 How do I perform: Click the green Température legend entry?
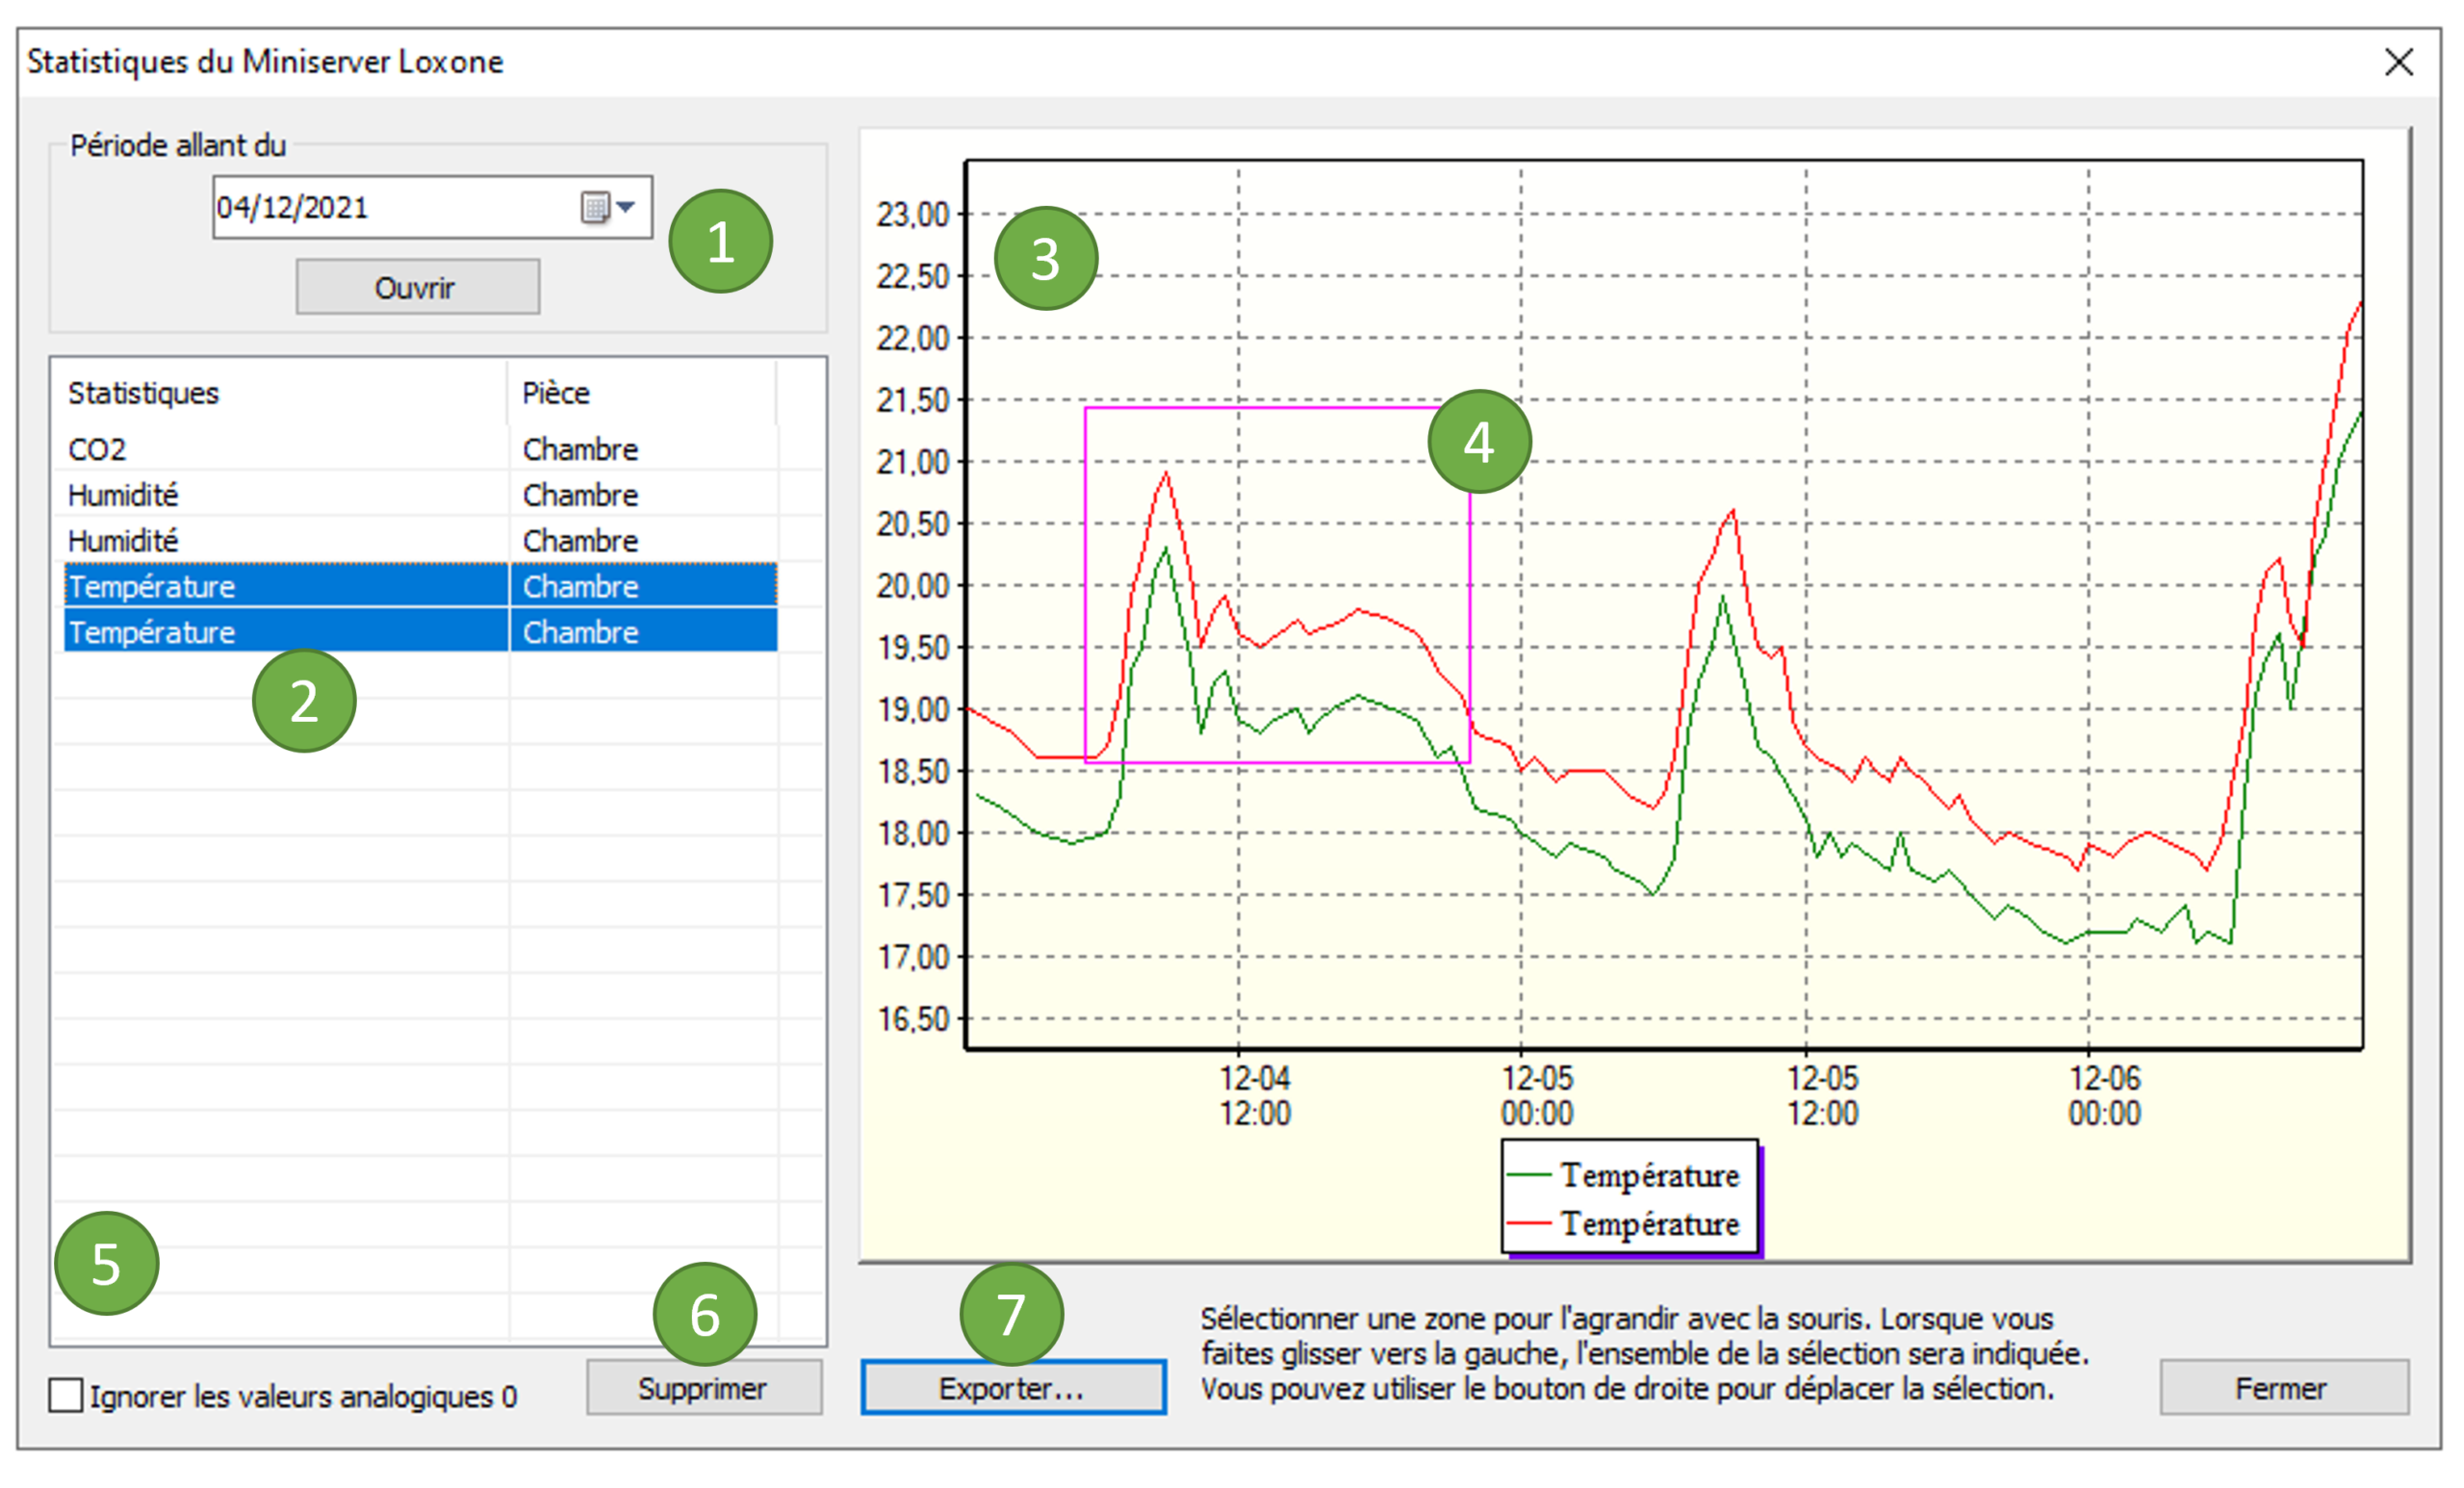[x=1648, y=1175]
